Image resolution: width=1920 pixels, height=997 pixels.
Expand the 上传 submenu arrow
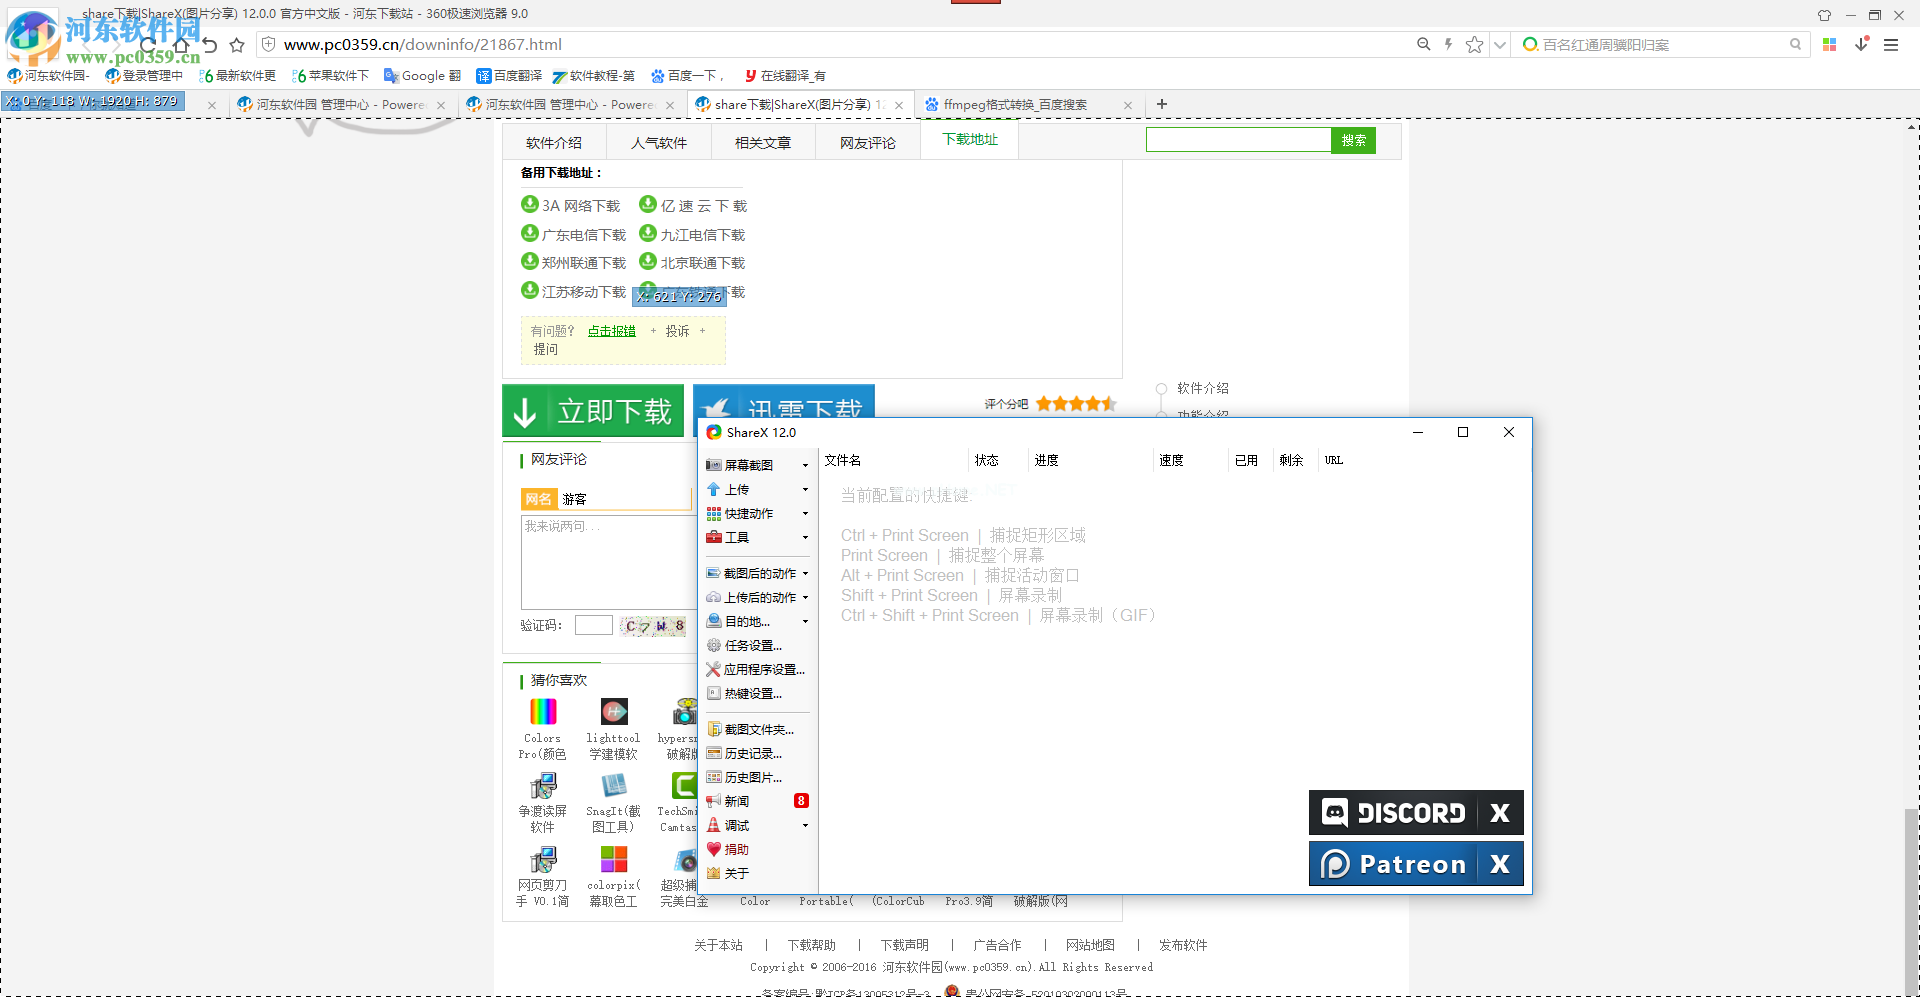(x=805, y=489)
